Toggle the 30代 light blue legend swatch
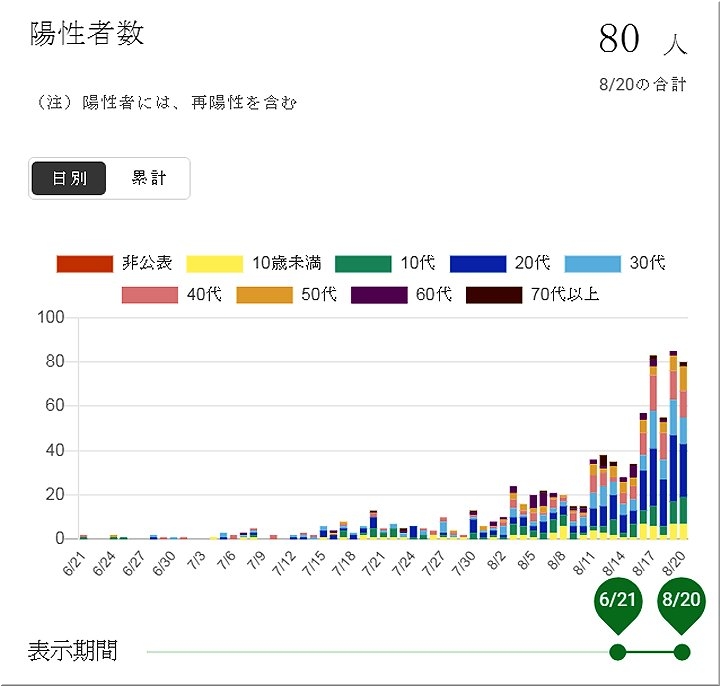The image size is (720, 686). pyautogui.click(x=593, y=264)
